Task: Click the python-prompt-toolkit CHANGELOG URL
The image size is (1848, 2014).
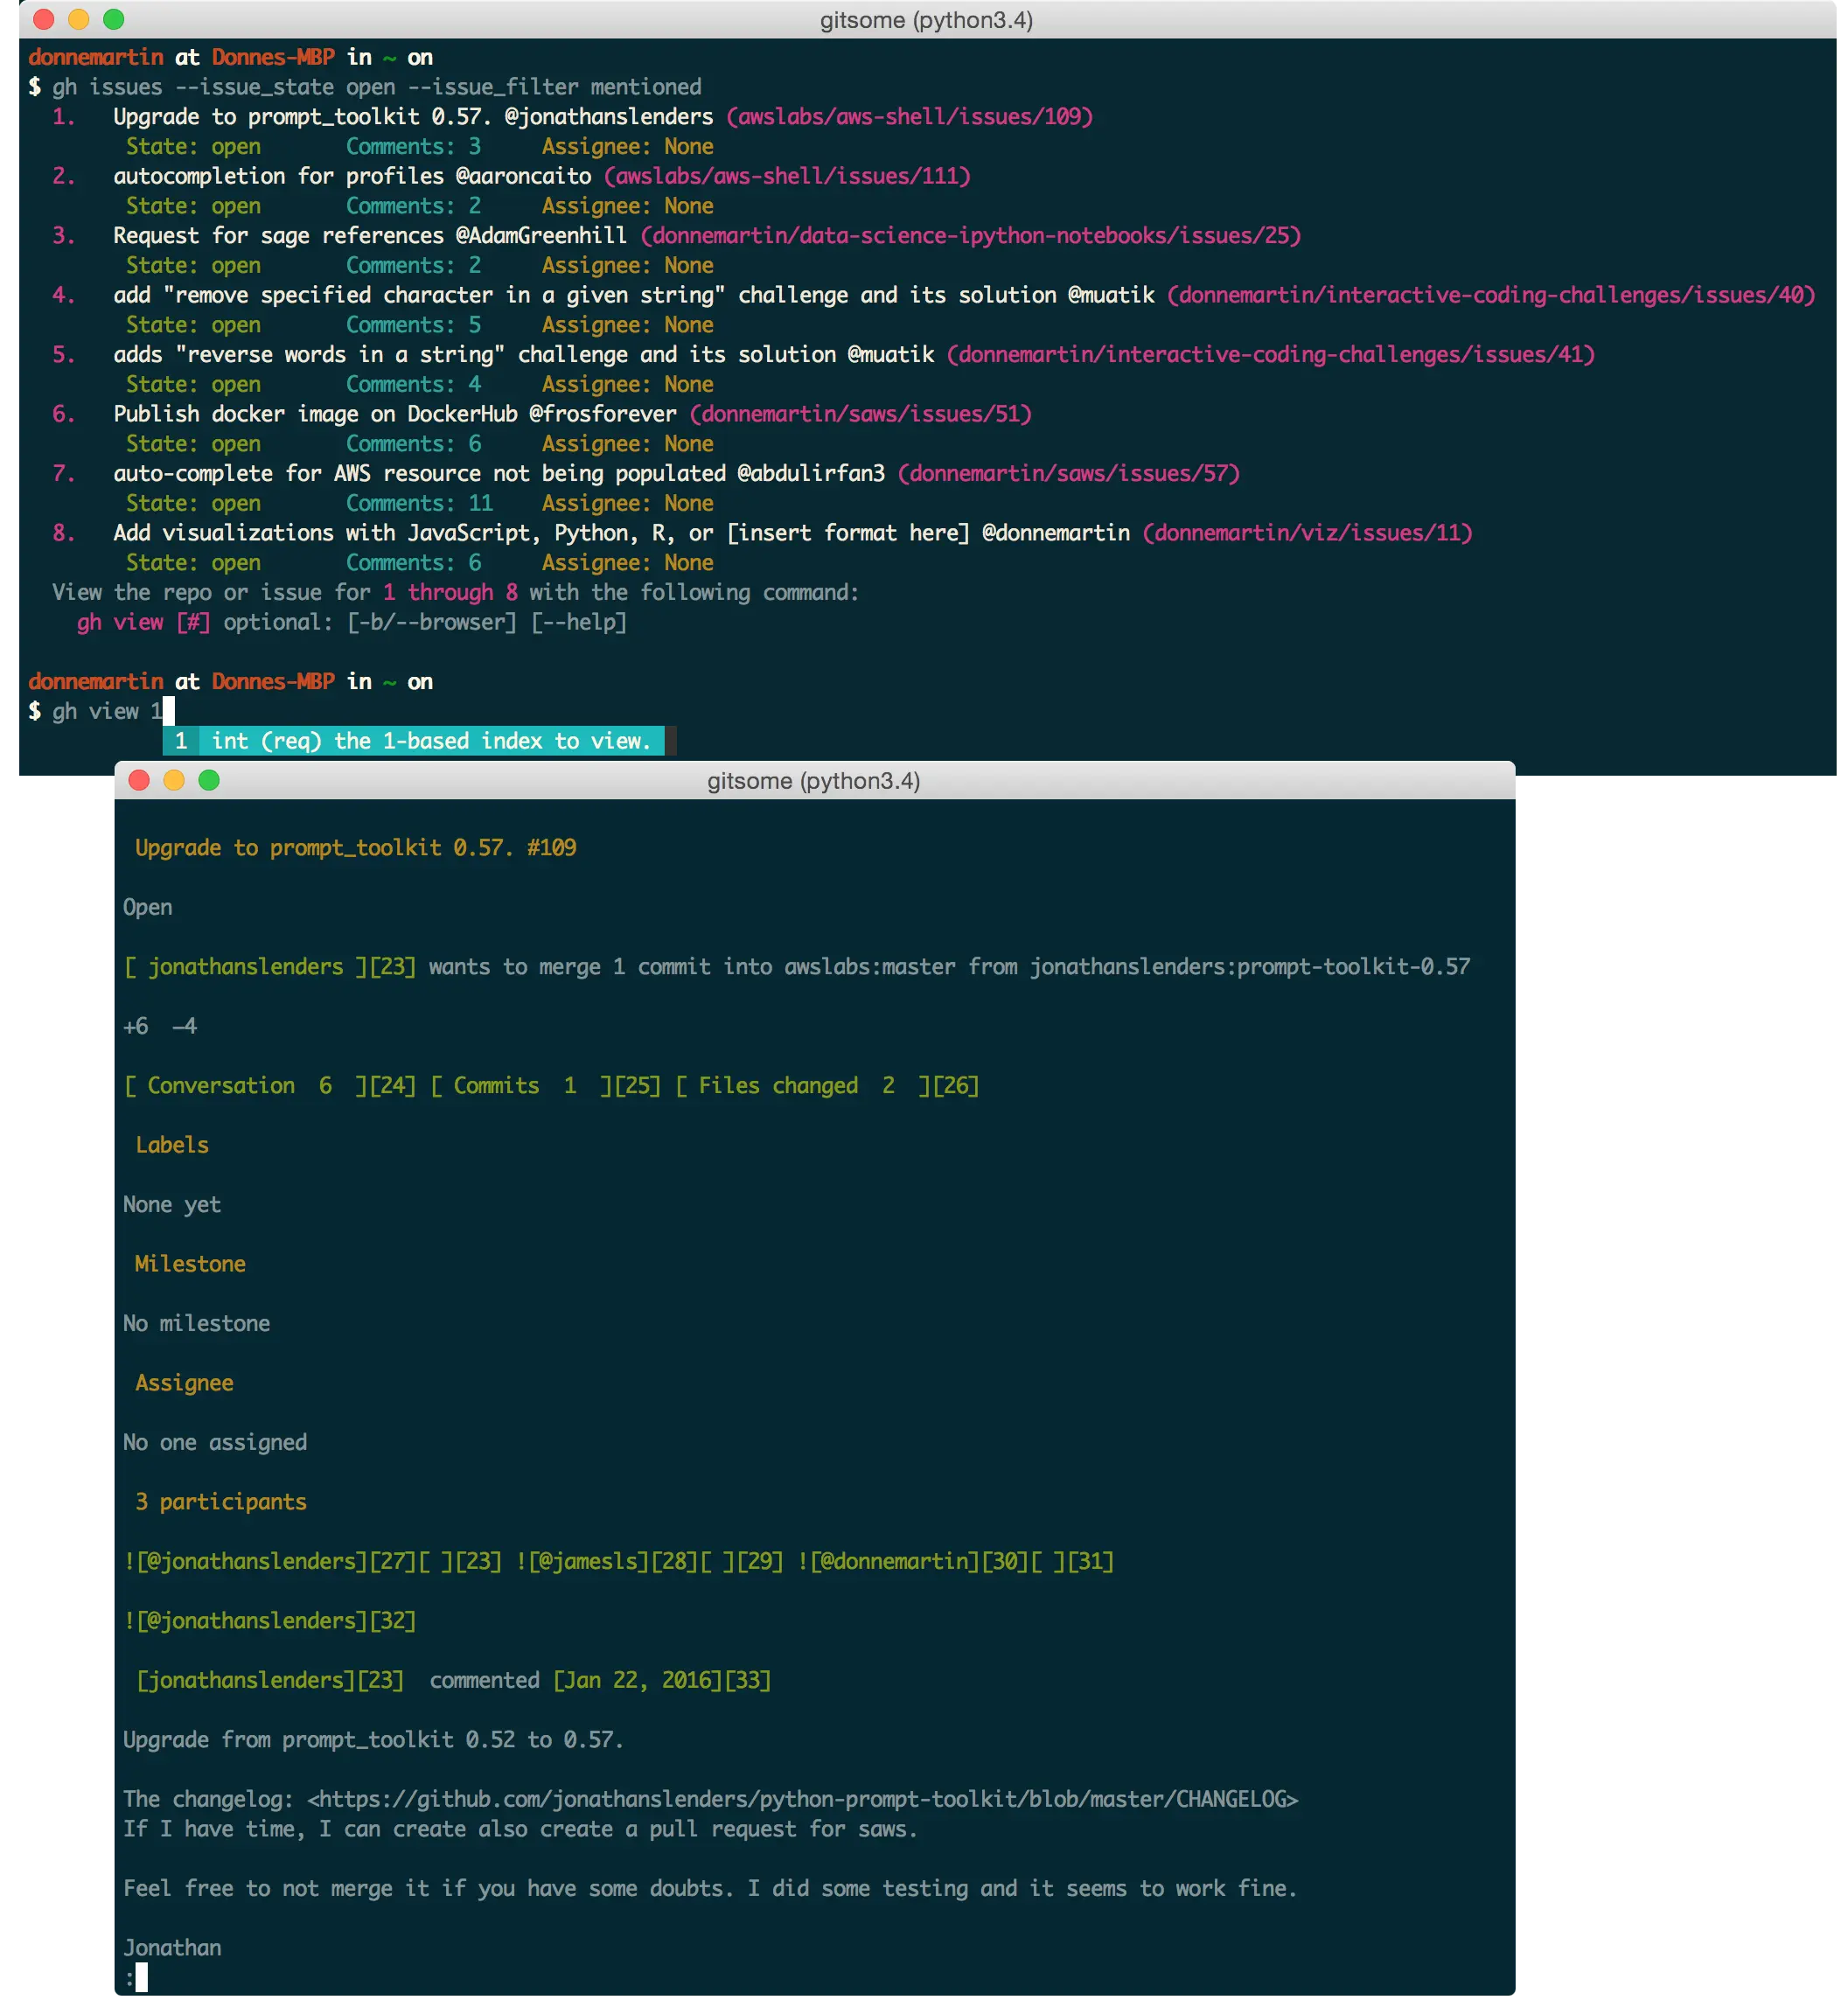Action: 802,1799
